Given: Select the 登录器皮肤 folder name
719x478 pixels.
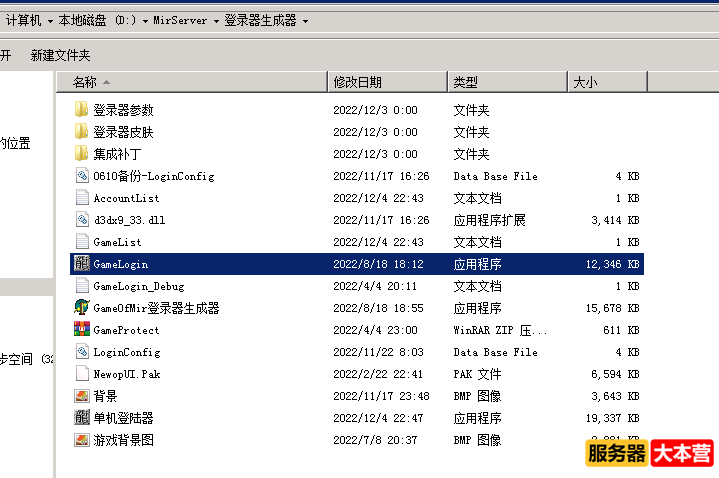Looking at the screenshot, I should tap(123, 132).
